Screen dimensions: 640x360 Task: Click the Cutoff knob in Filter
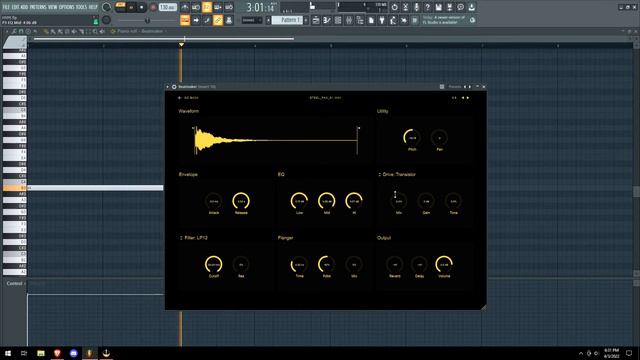213,264
